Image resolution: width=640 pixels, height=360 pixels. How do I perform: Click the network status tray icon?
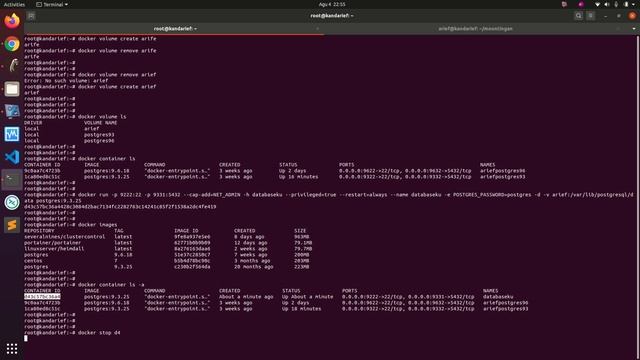[x=597, y=4]
